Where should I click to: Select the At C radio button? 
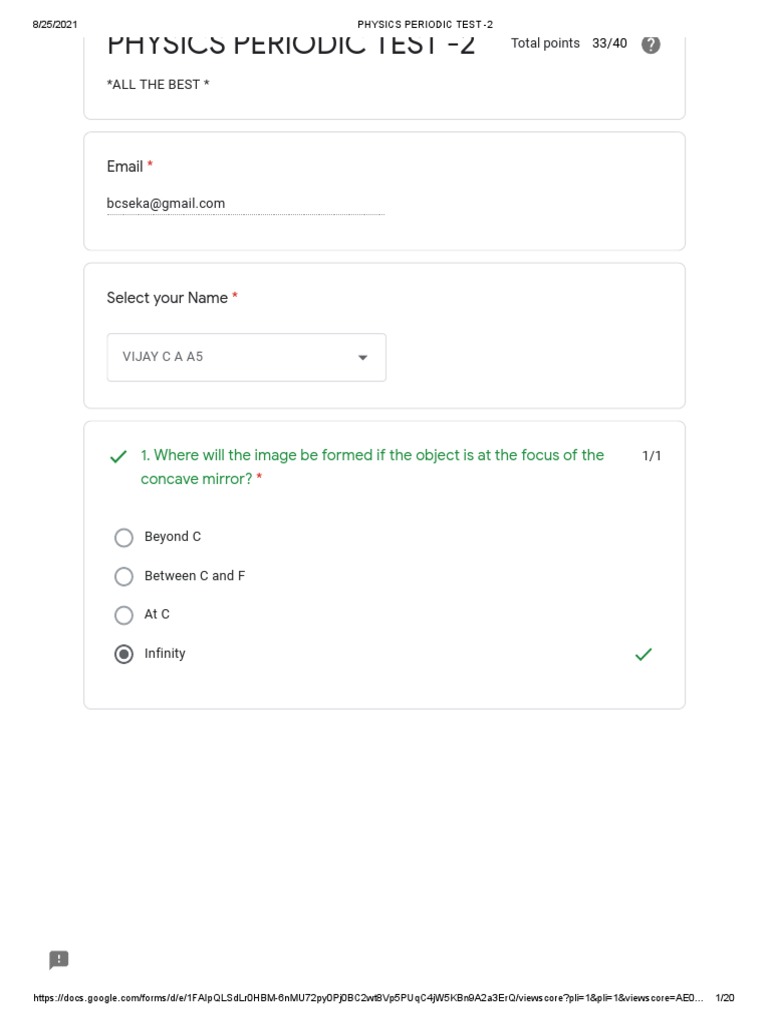click(x=124, y=615)
